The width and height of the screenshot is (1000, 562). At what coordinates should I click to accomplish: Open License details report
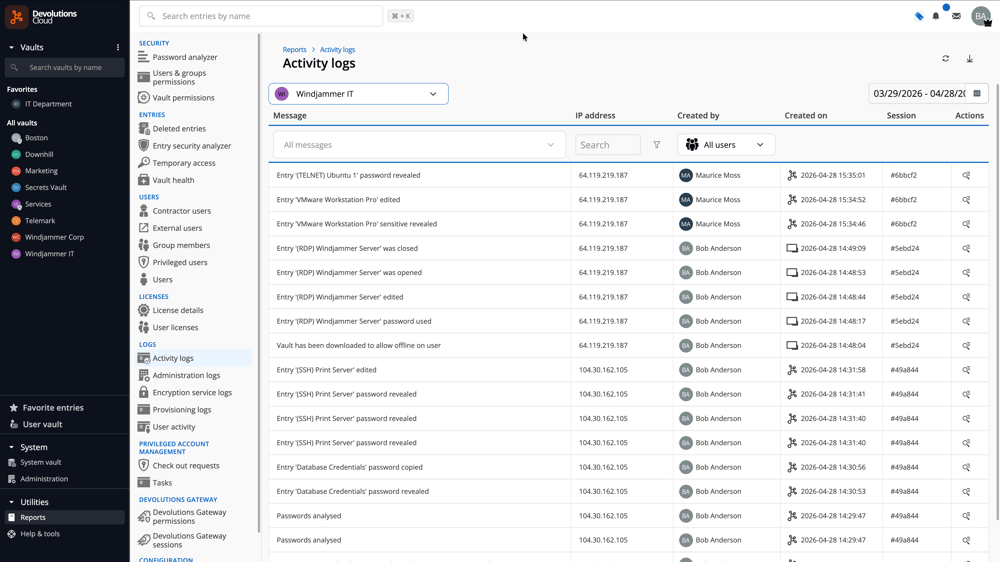[x=178, y=311]
